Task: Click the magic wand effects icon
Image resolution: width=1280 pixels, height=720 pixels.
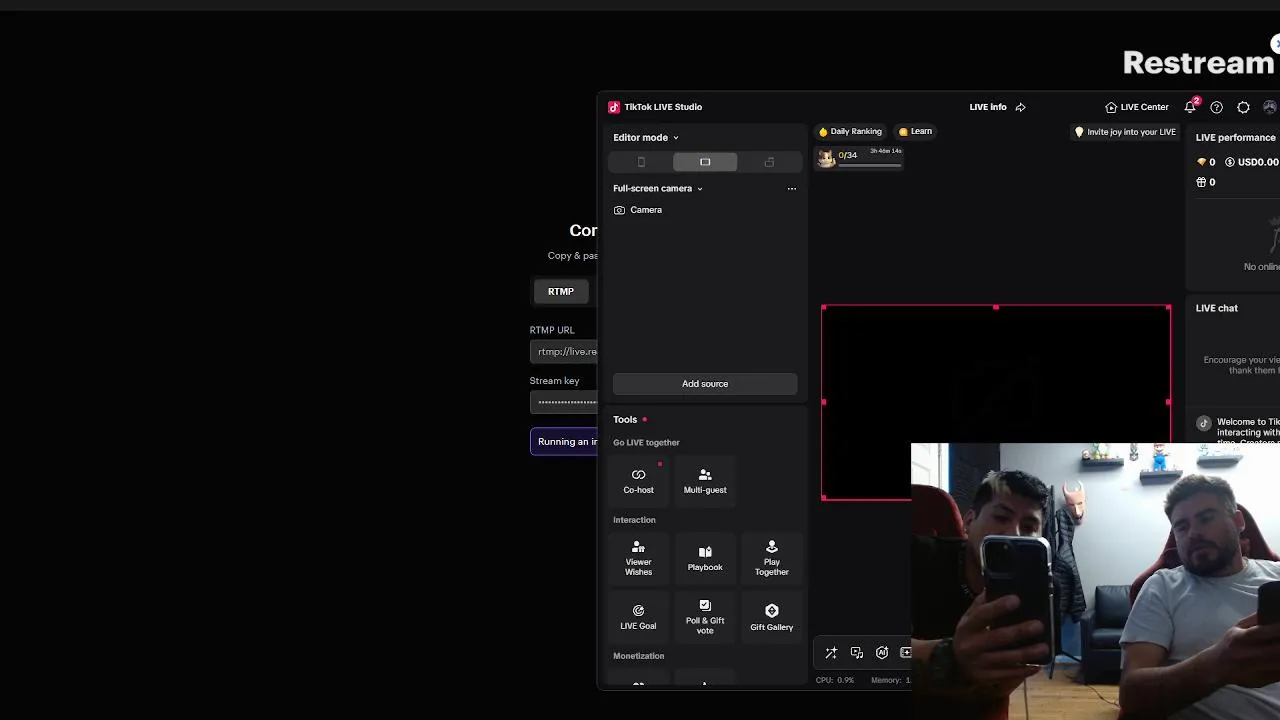Action: (x=831, y=653)
